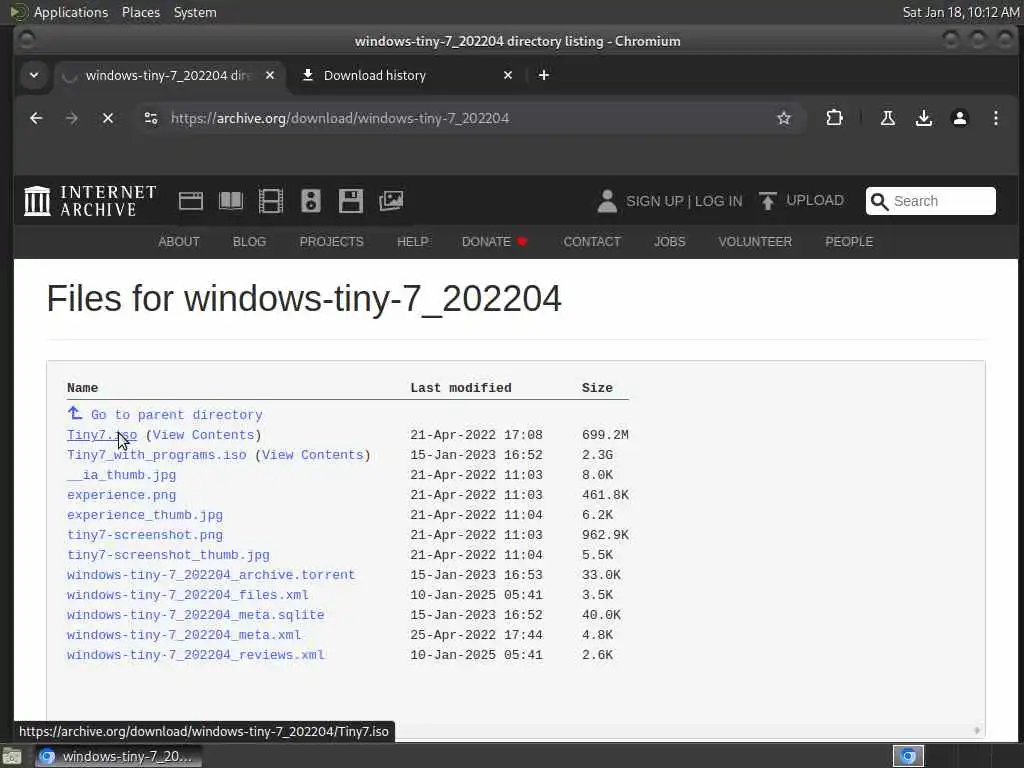Open the Images icon
Image resolution: width=1024 pixels, height=768 pixels.
coord(391,200)
